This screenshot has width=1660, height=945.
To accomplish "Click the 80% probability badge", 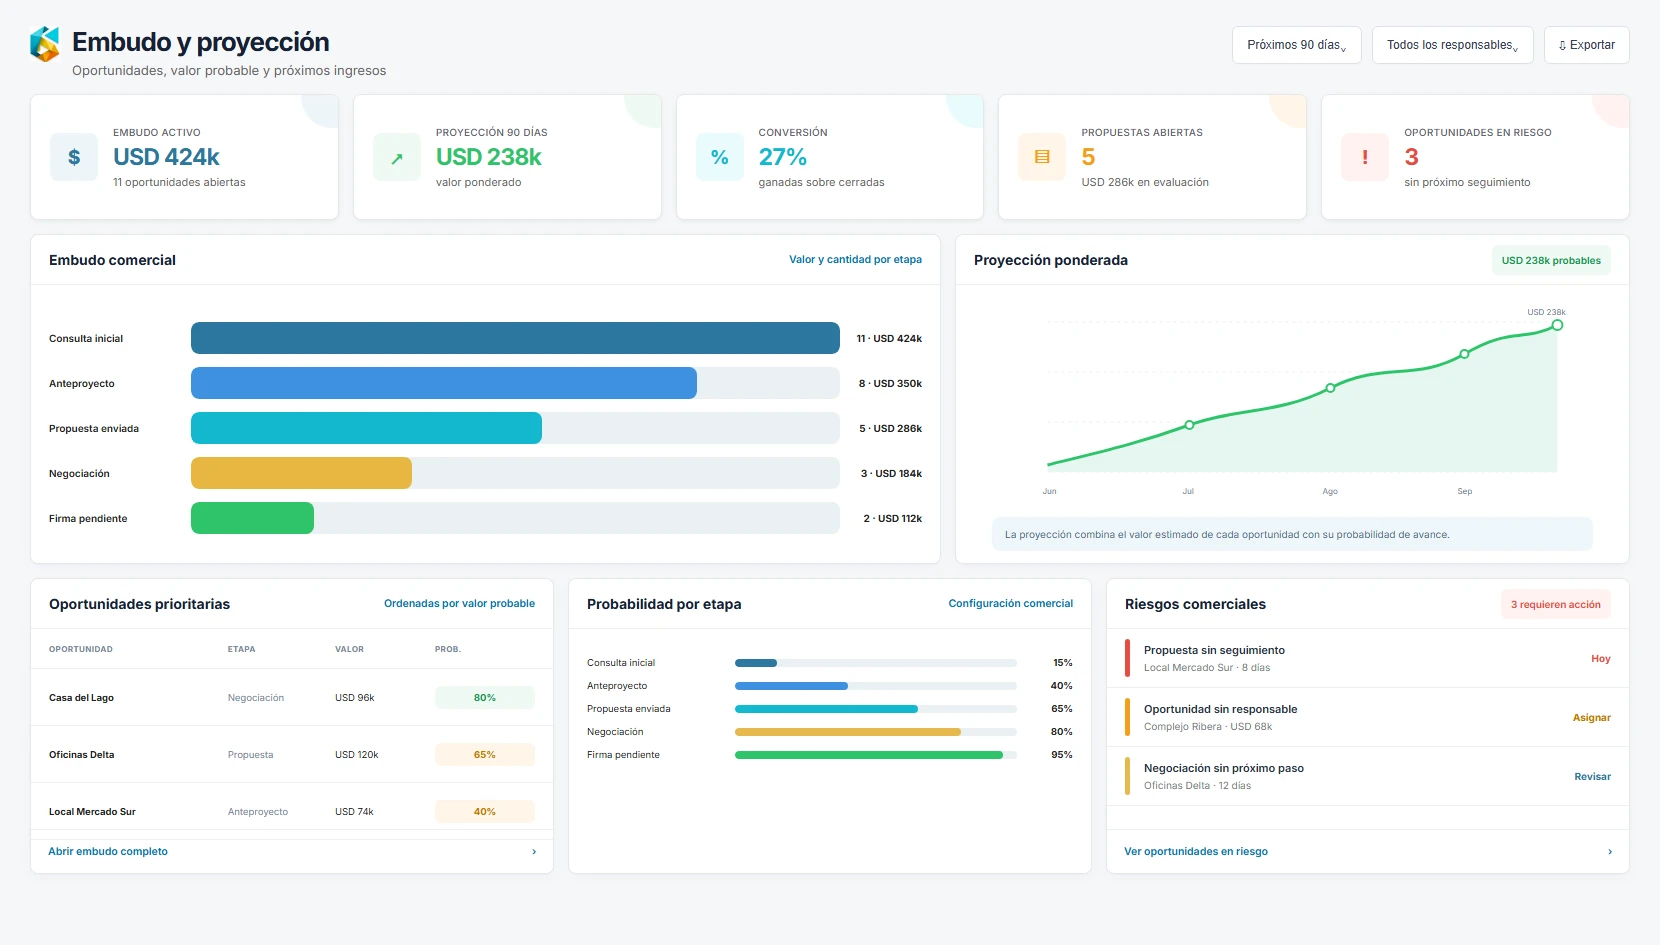I will pyautogui.click(x=485, y=697).
